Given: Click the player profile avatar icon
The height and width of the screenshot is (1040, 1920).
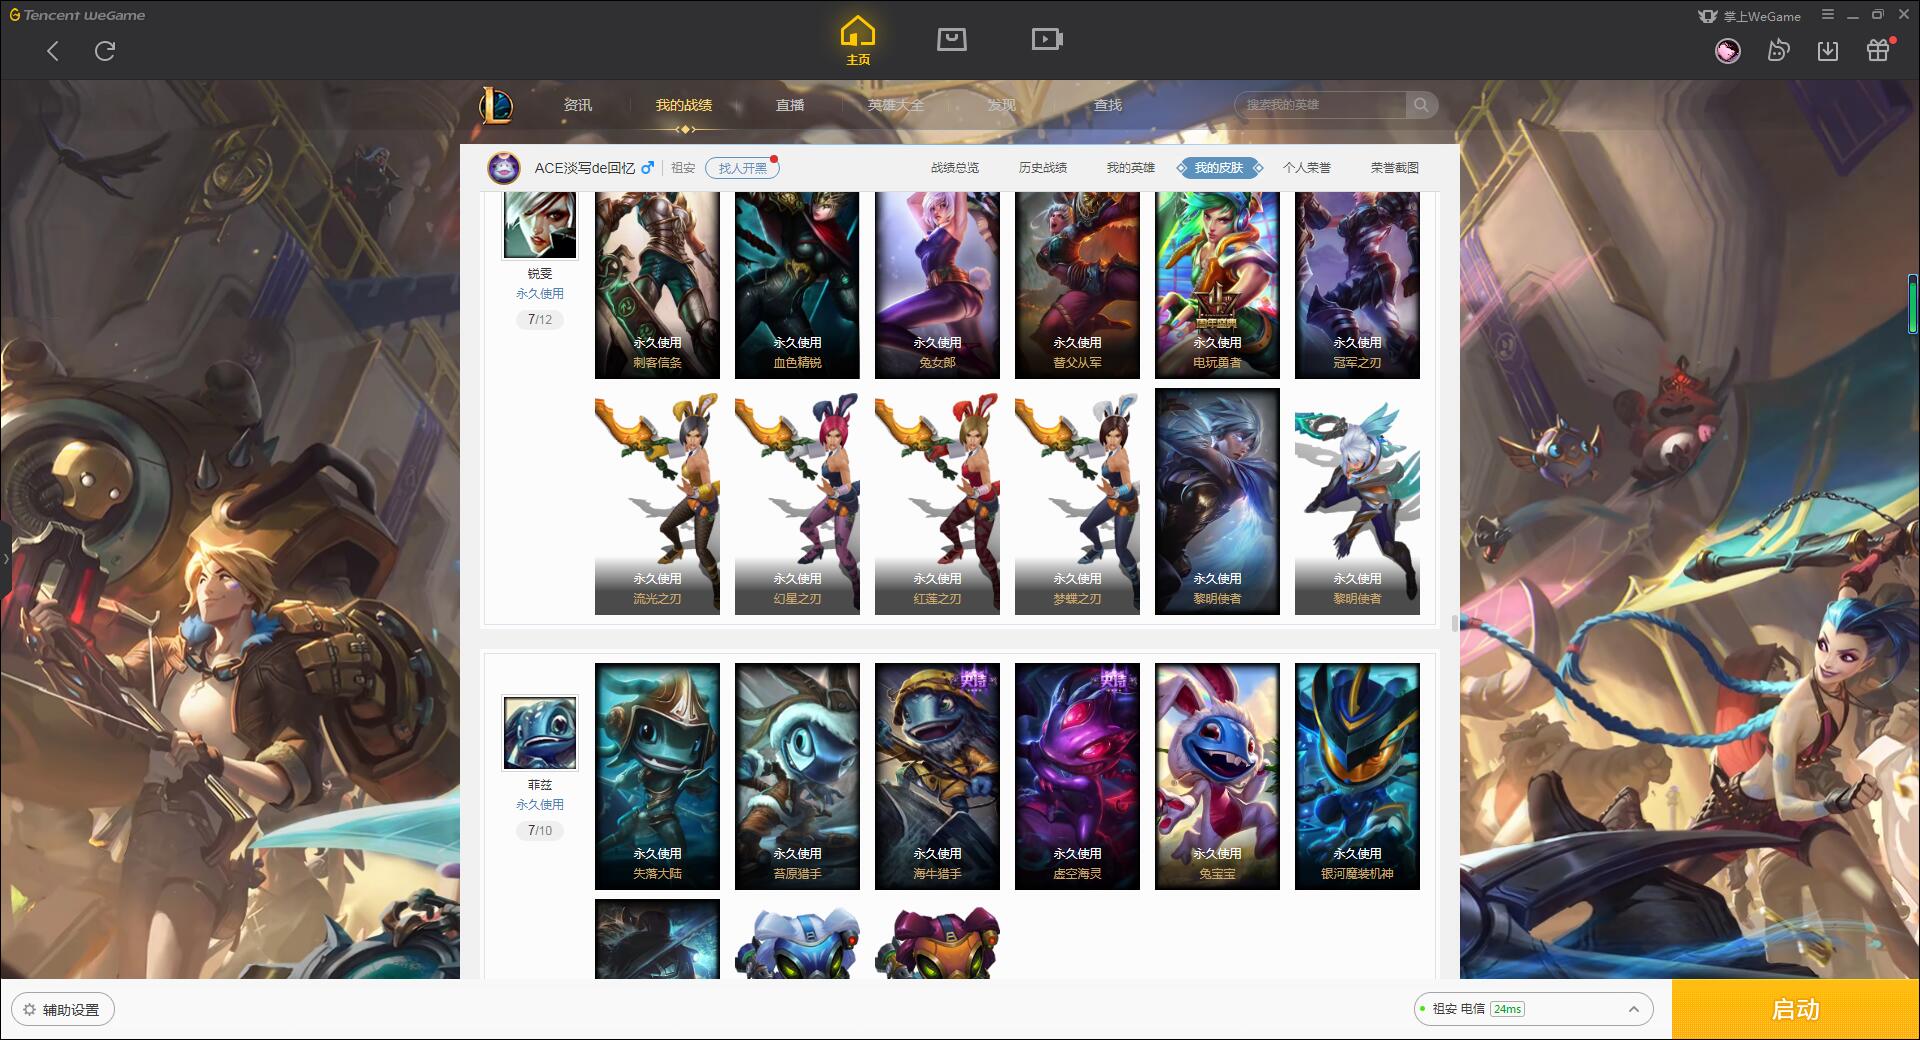Looking at the screenshot, I should 504,167.
